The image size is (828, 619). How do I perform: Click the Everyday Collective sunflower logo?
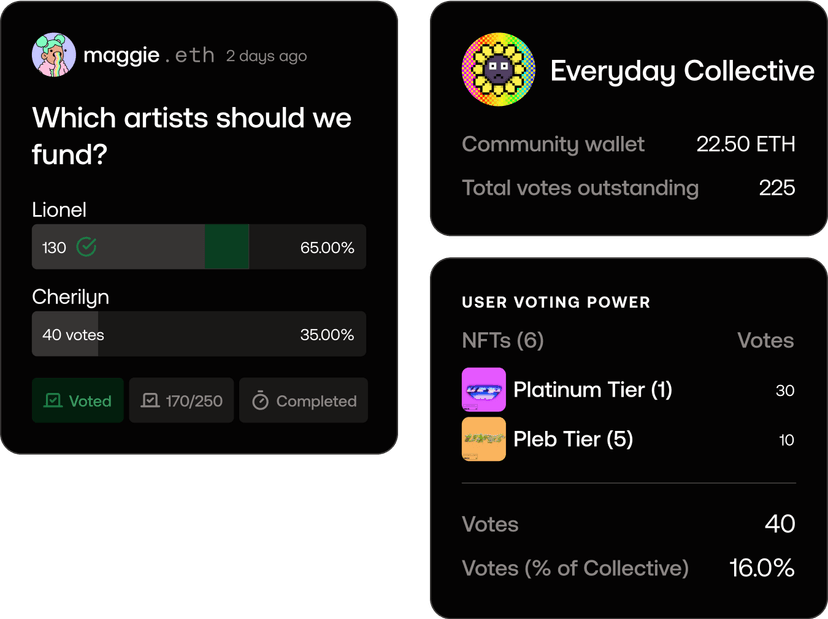[x=498, y=71]
